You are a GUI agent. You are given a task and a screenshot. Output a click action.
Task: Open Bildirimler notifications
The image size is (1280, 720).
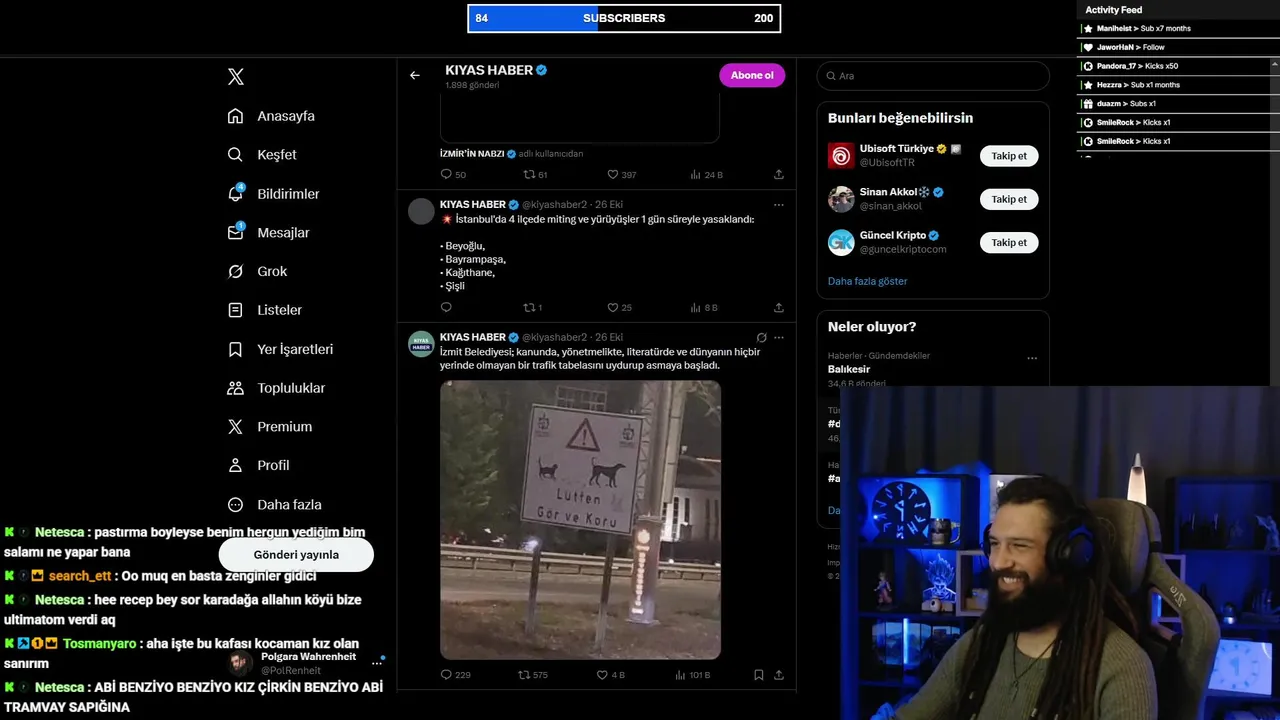273,194
